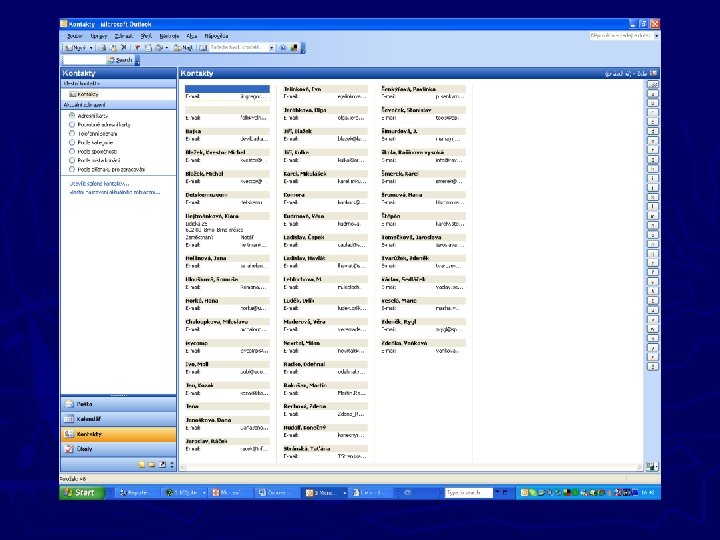Click the Shortcuts icon in navigation pane
The width and height of the screenshot is (720, 540).
pyautogui.click(x=162, y=465)
